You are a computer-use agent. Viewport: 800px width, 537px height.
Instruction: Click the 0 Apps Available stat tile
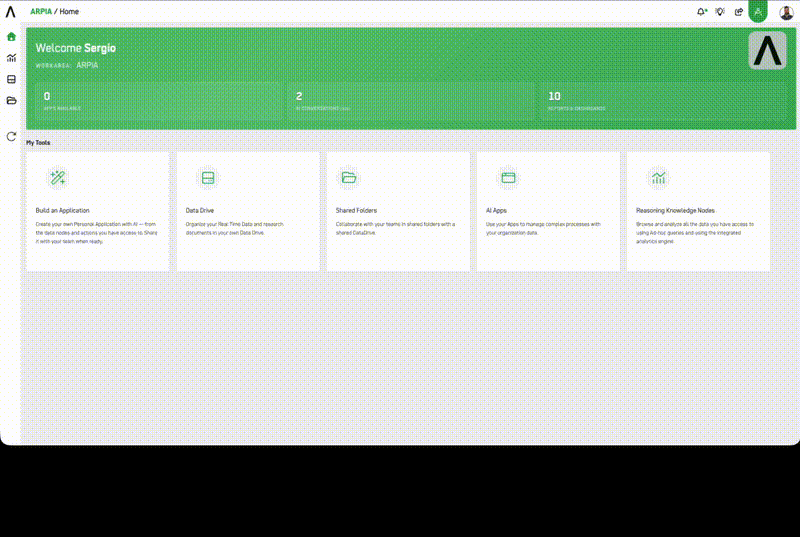[x=158, y=101]
